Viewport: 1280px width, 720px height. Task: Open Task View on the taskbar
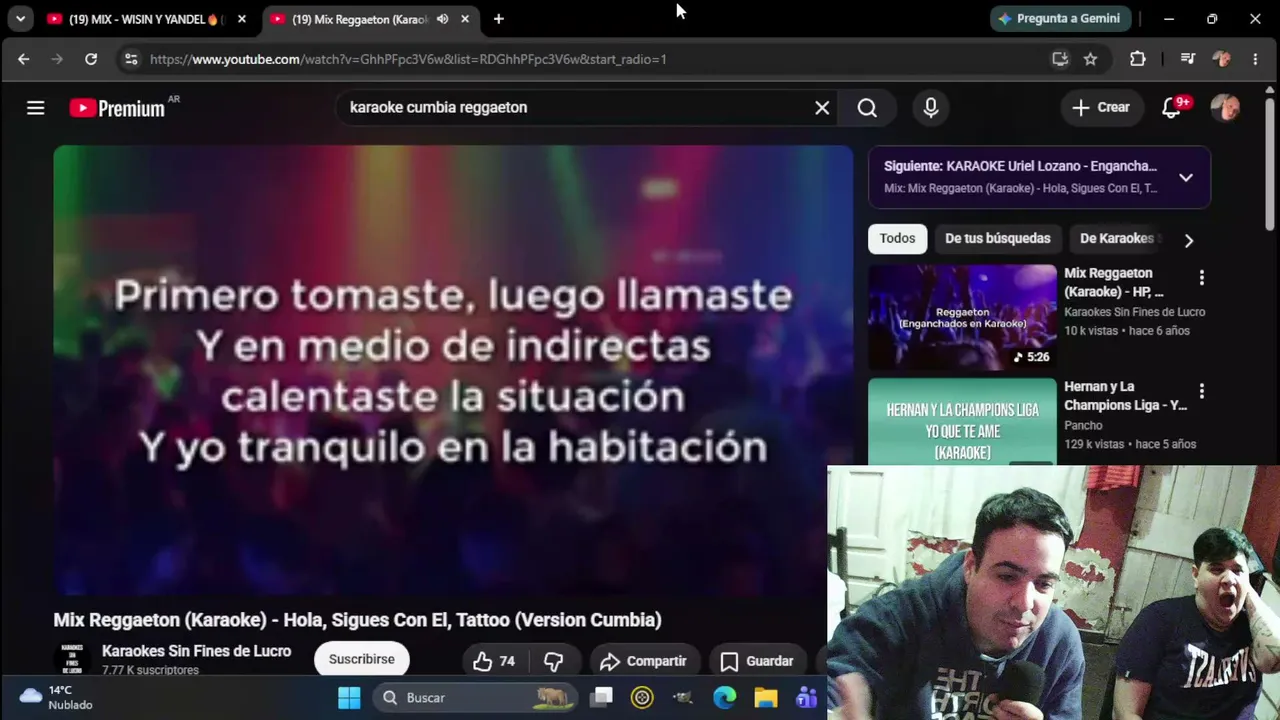(x=601, y=698)
